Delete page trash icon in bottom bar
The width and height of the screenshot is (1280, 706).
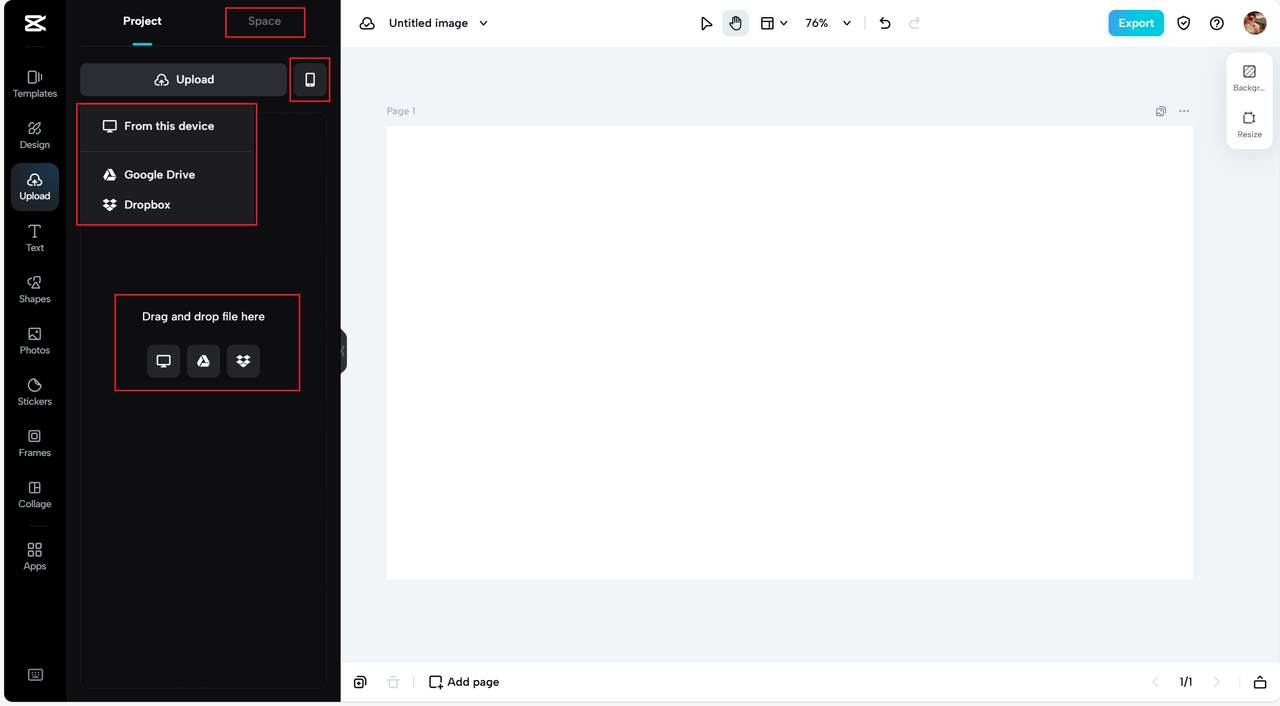pyautogui.click(x=393, y=682)
